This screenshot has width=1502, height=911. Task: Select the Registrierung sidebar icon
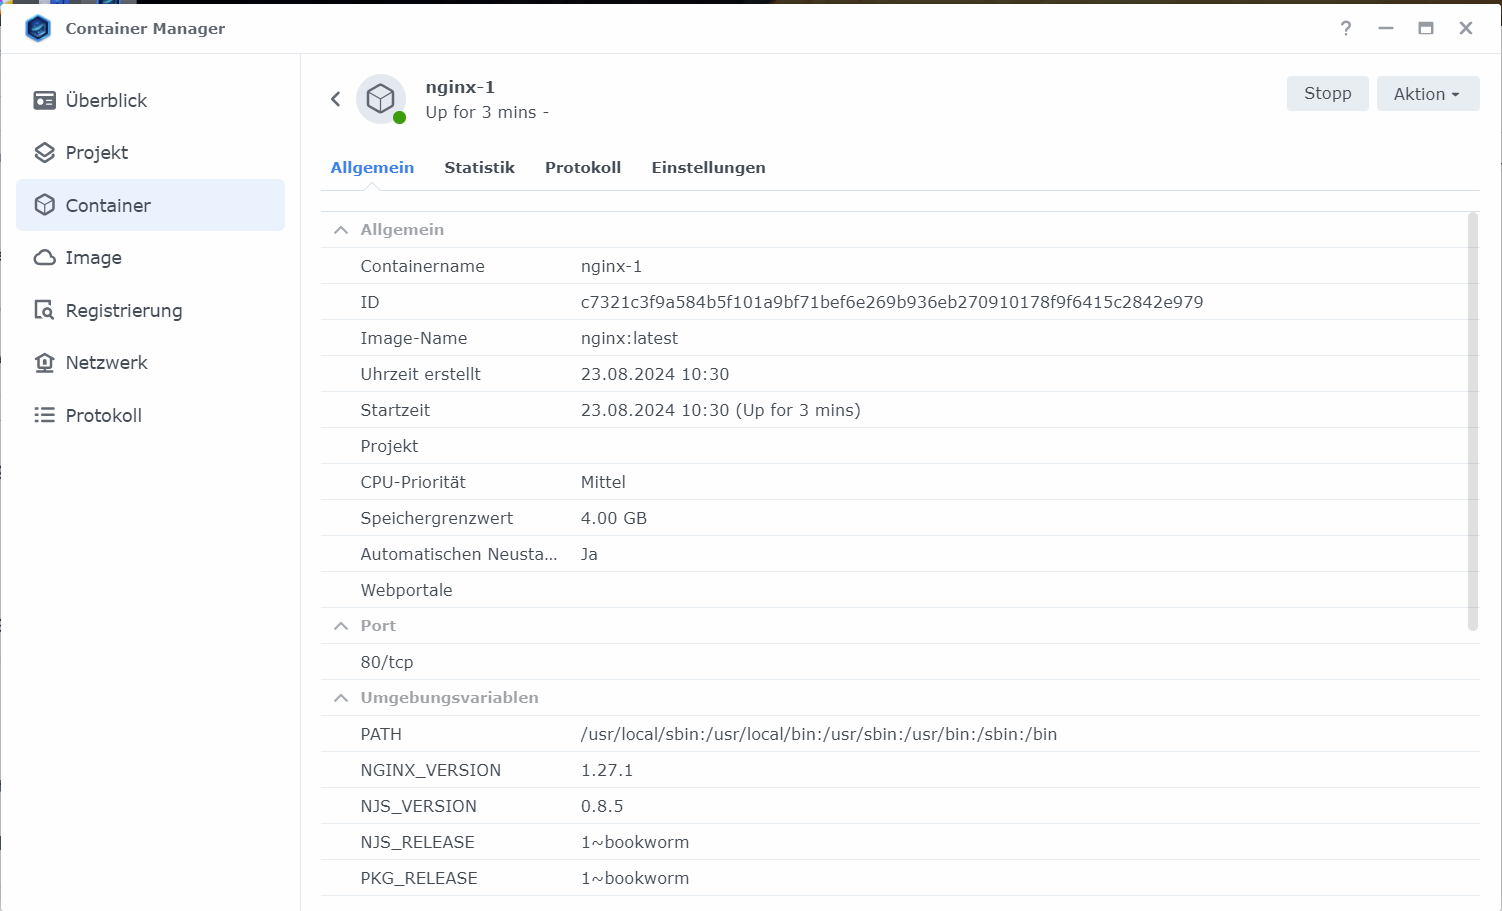pyautogui.click(x=45, y=310)
